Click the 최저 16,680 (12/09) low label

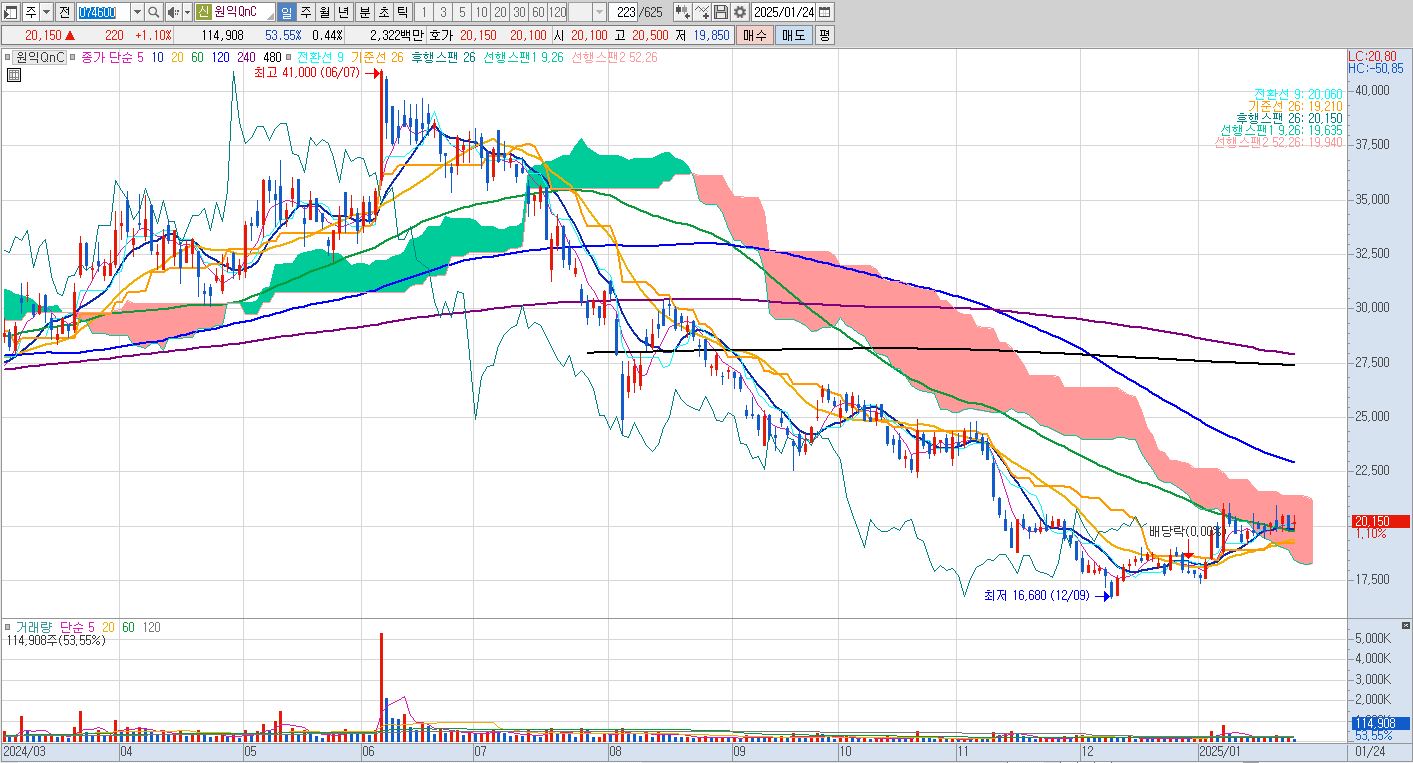1039,596
